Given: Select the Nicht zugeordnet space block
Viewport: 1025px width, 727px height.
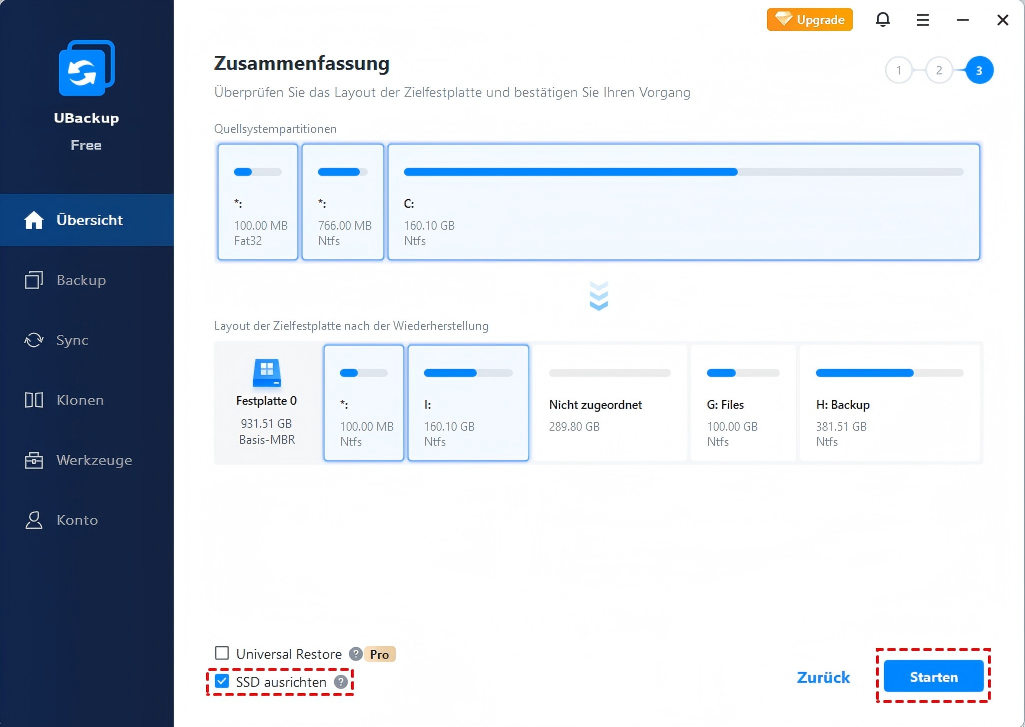Looking at the screenshot, I should coord(609,403).
